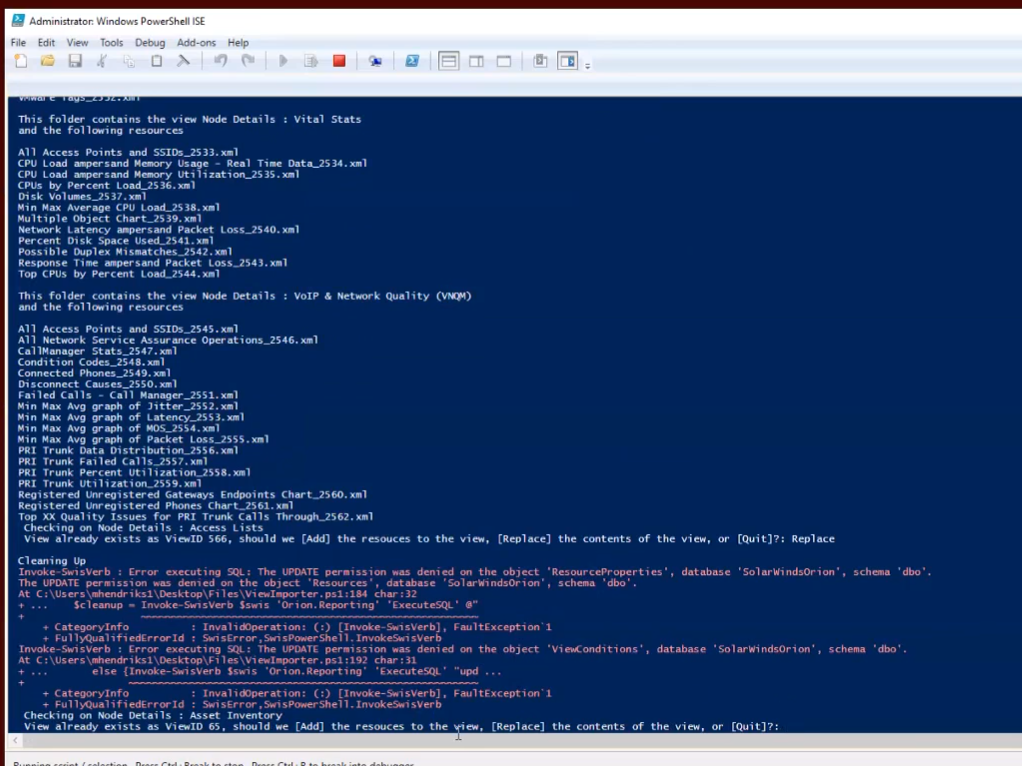Click the Run Script play icon
This screenshot has width=1022, height=766.
pos(283,61)
